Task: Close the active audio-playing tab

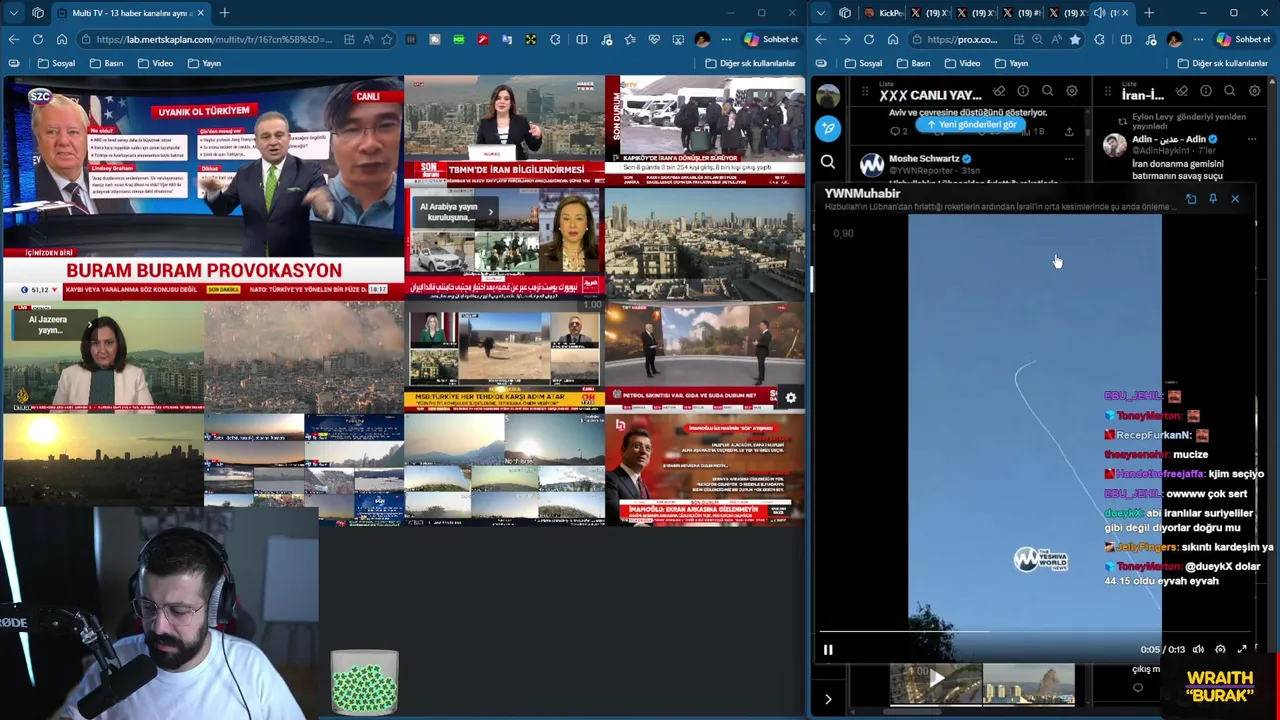Action: [x=1124, y=13]
